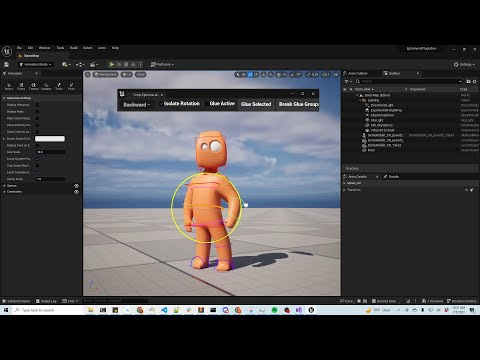Toggle the Show Controls as overlay checkbox
The height and width of the screenshot is (360, 480).
(37, 132)
